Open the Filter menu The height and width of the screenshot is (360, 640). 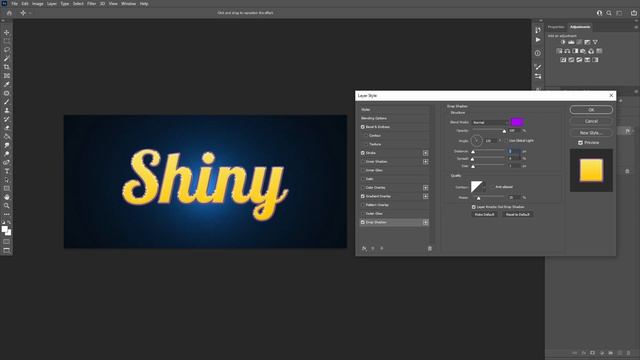coord(91,4)
